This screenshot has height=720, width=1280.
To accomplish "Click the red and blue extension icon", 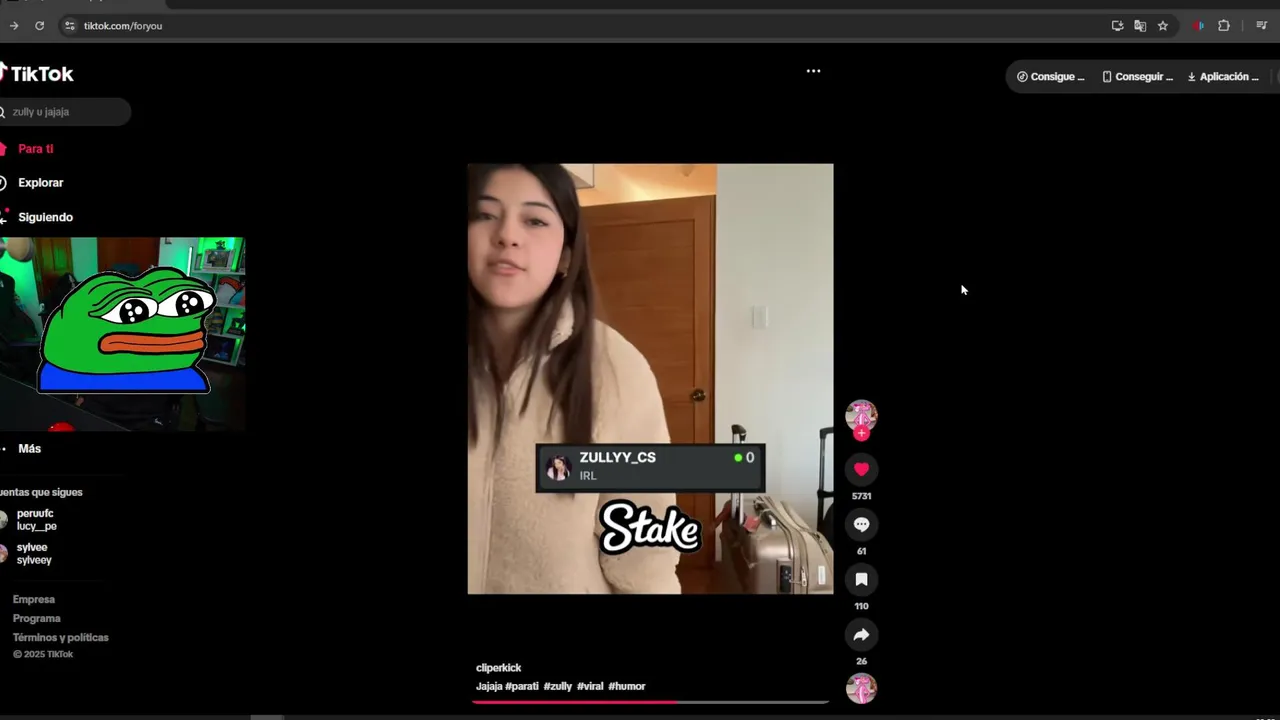I will coord(1199,26).
